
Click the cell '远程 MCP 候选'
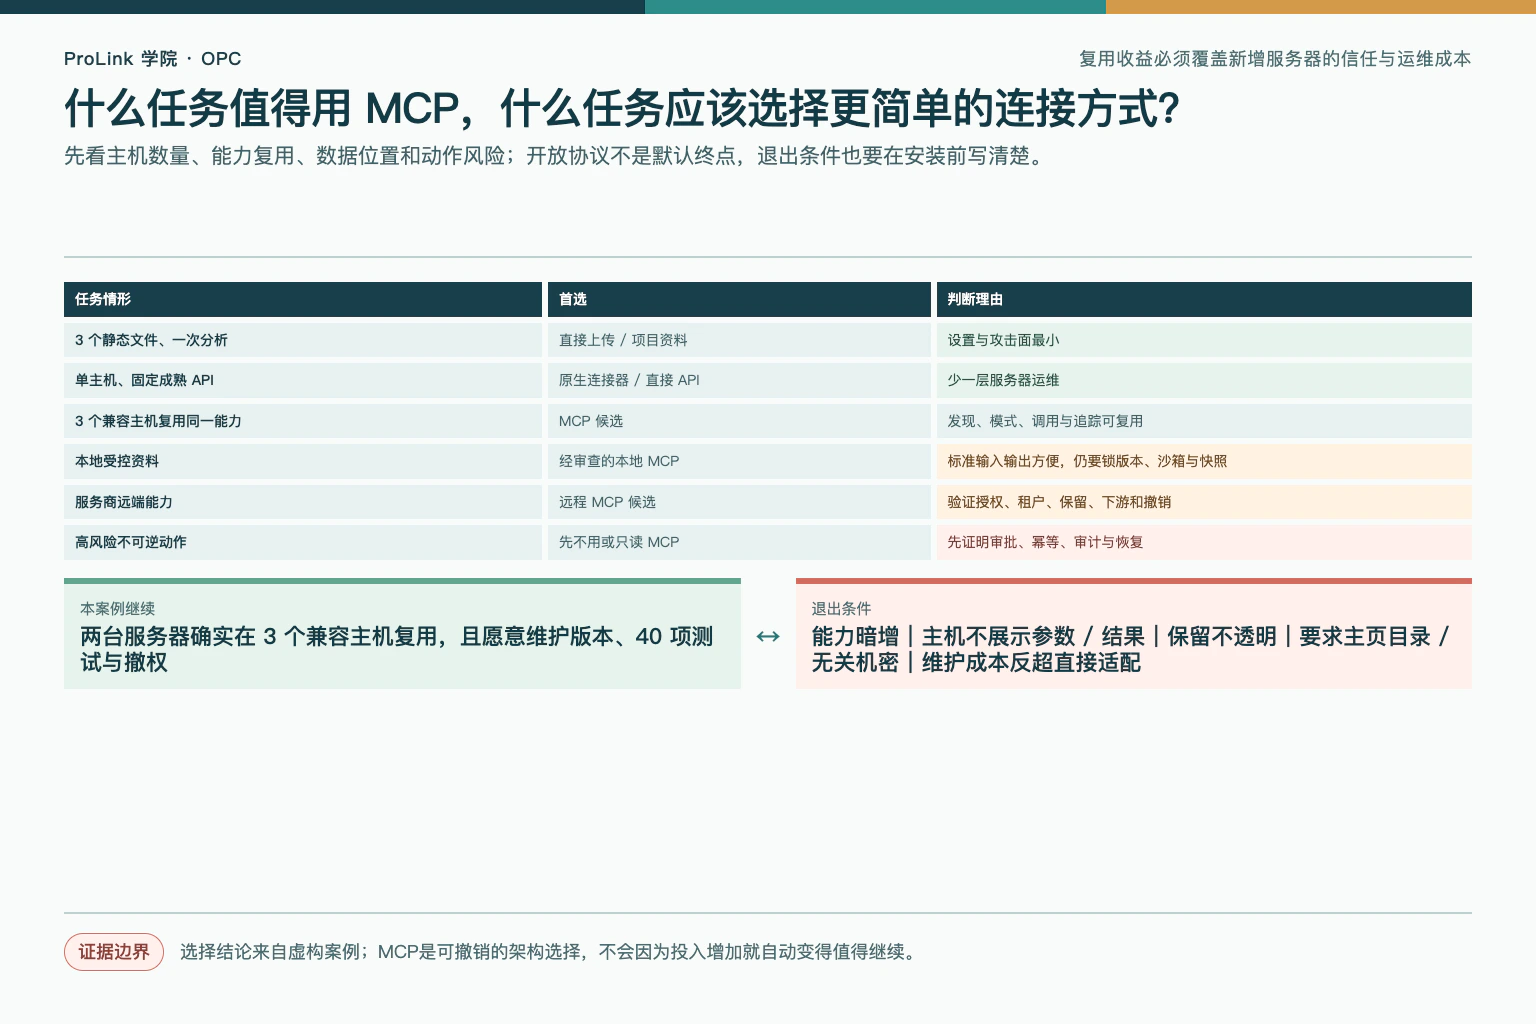pyautogui.click(x=739, y=502)
